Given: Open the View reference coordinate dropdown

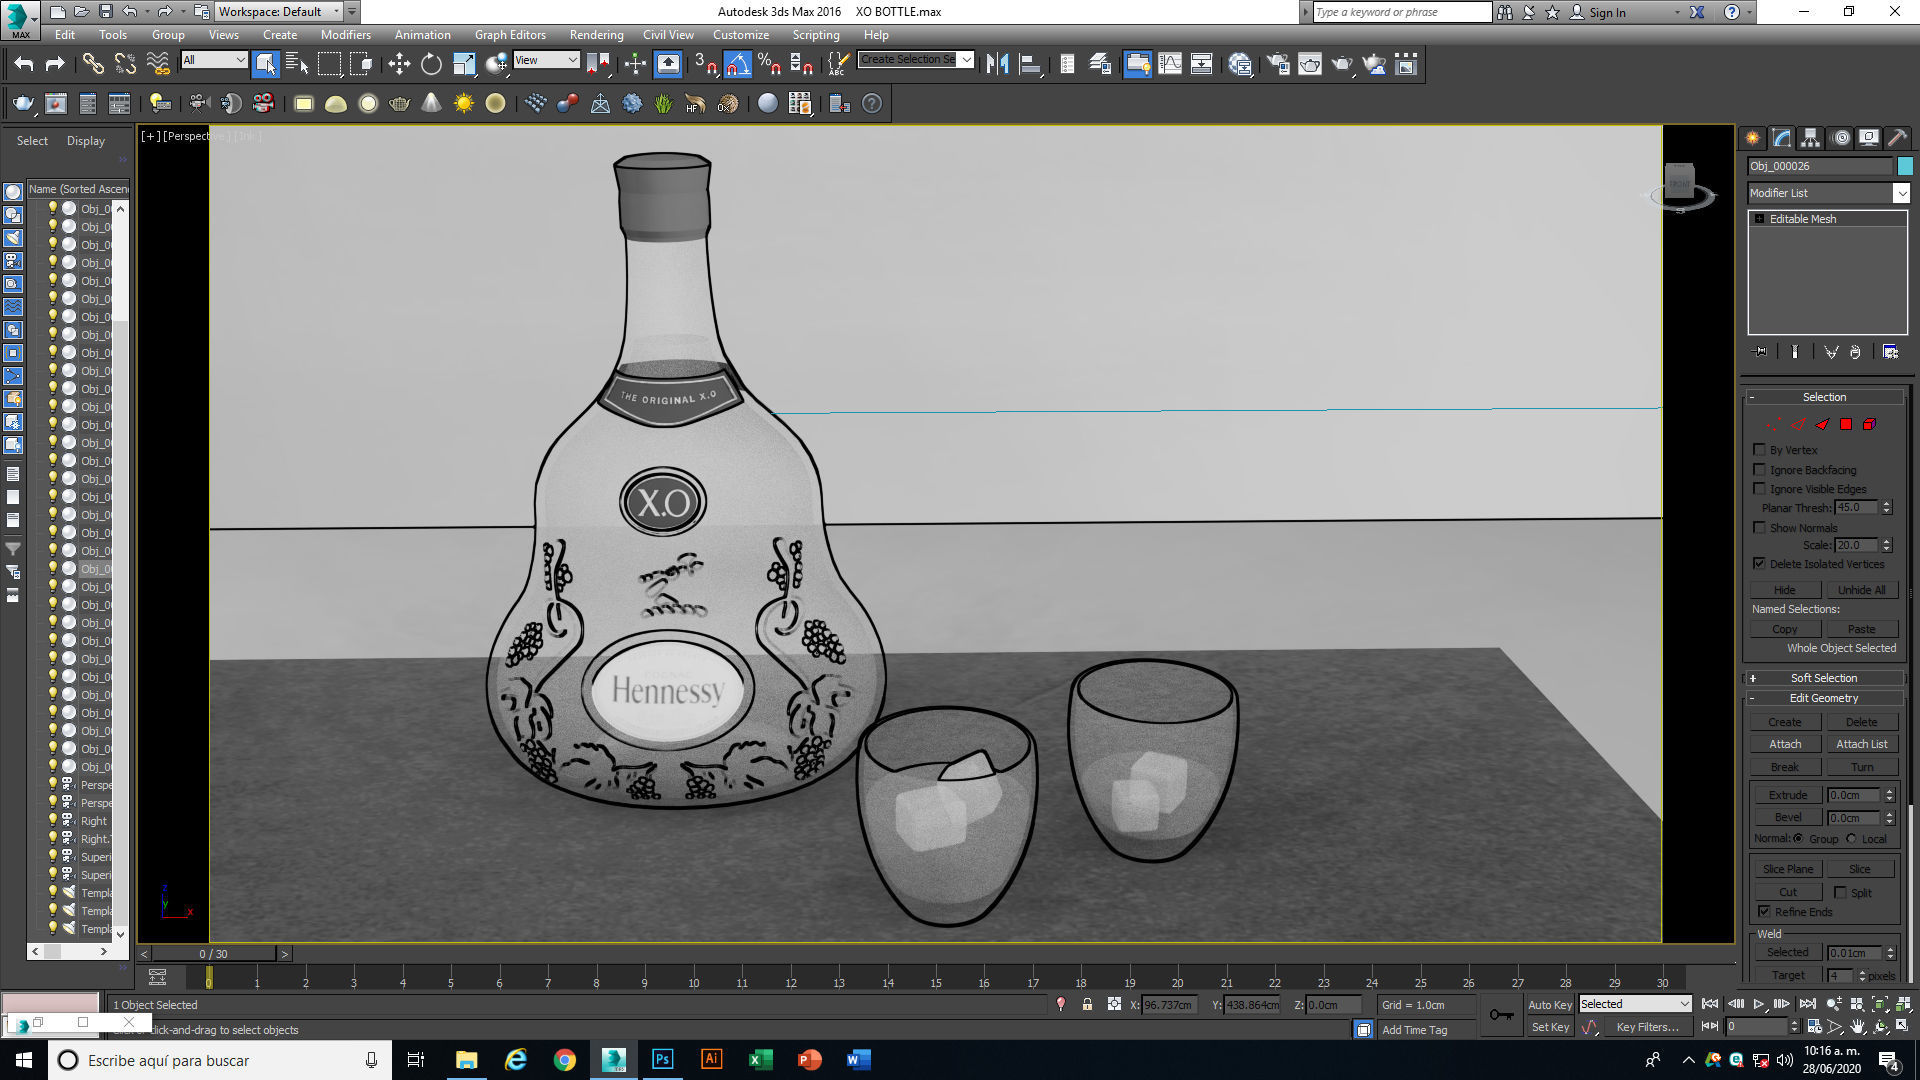Looking at the screenshot, I should click(x=546, y=60).
